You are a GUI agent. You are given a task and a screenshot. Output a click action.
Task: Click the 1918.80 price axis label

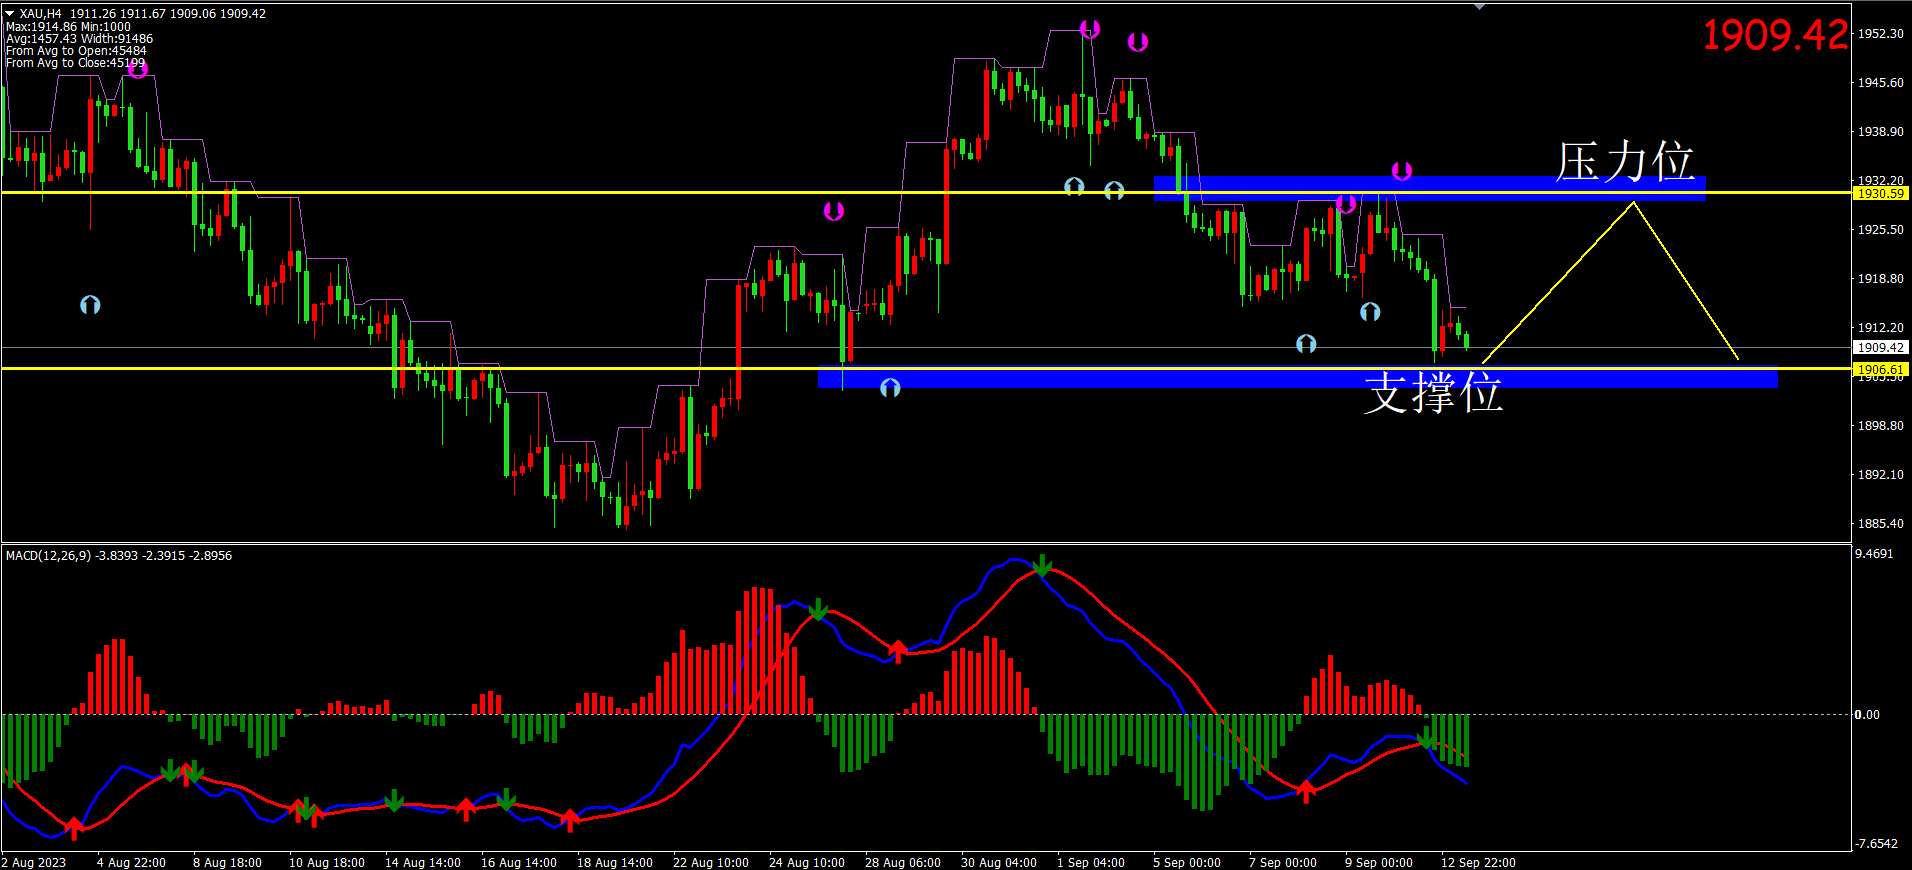click(x=1881, y=278)
